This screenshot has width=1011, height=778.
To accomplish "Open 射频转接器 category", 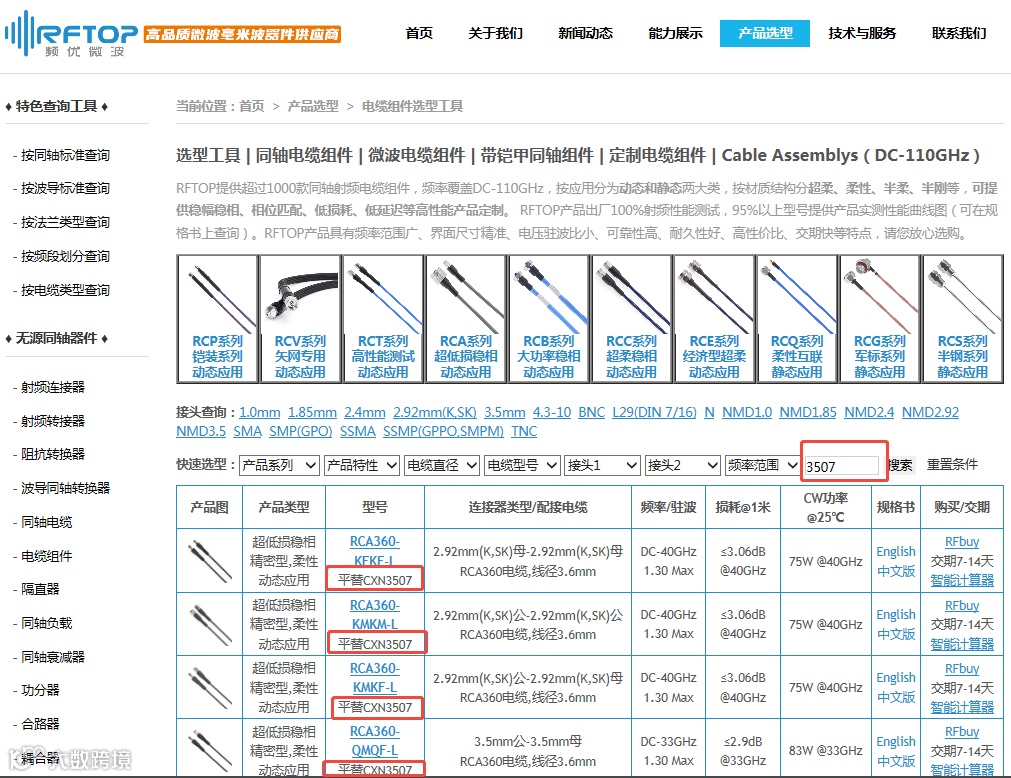I will [x=53, y=422].
